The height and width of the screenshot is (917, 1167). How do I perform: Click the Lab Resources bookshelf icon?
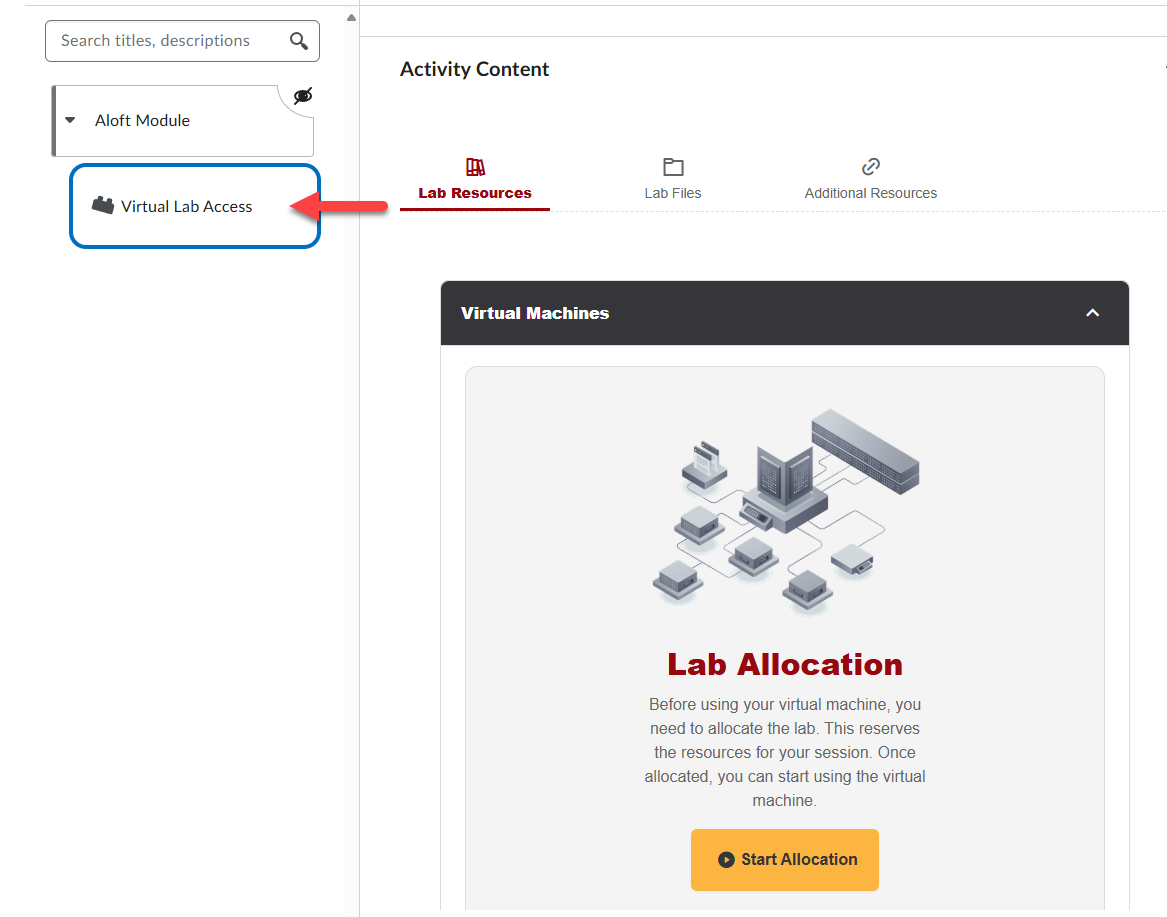click(x=474, y=167)
